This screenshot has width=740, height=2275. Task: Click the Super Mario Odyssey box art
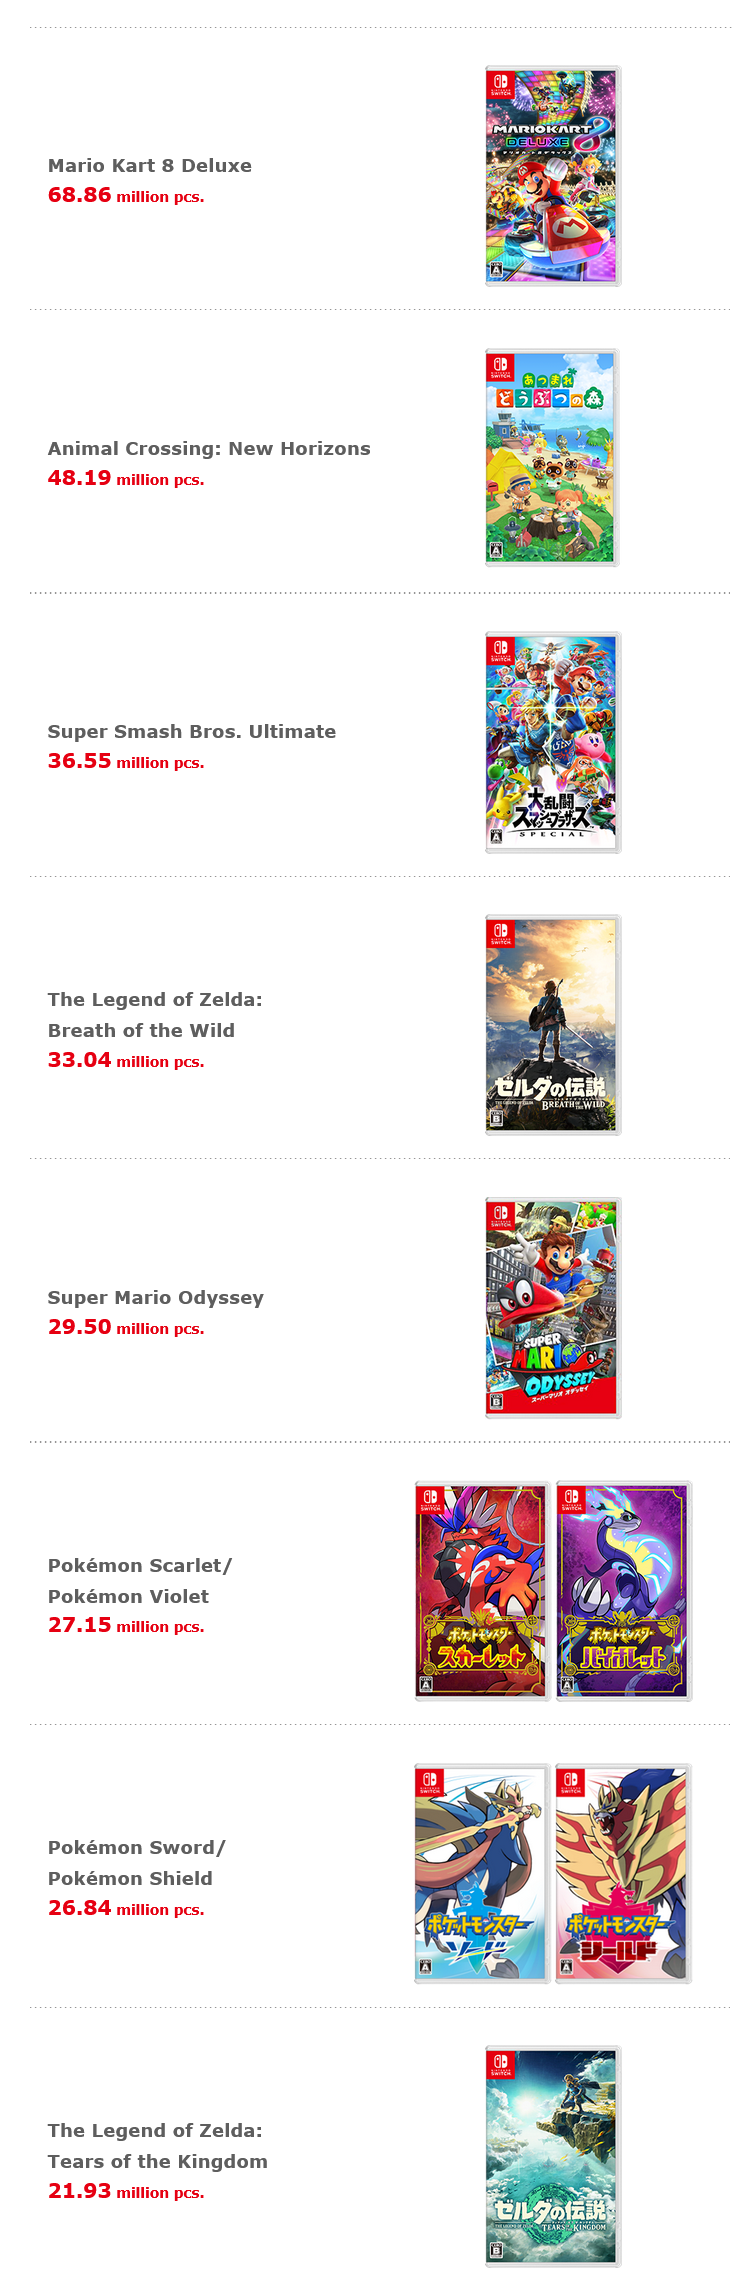553,1308
